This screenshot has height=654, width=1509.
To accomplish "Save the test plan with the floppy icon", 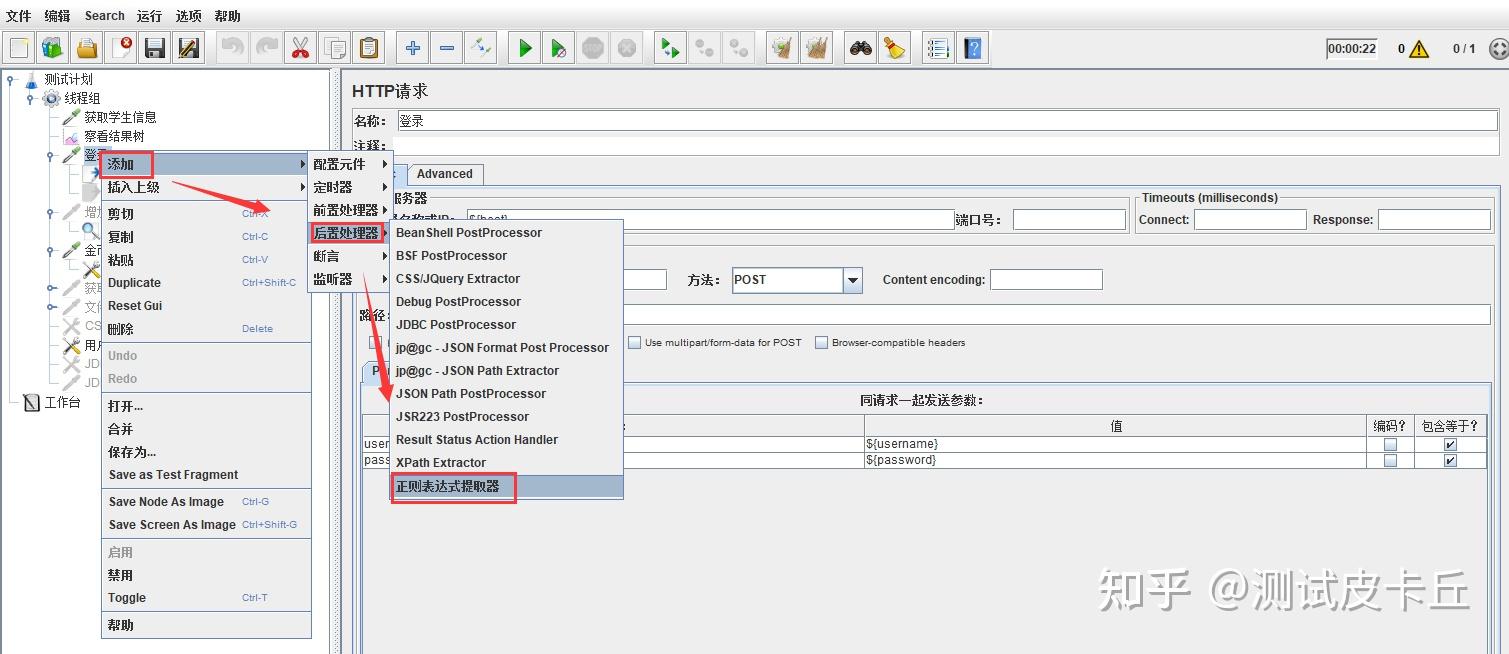I will click(x=154, y=47).
